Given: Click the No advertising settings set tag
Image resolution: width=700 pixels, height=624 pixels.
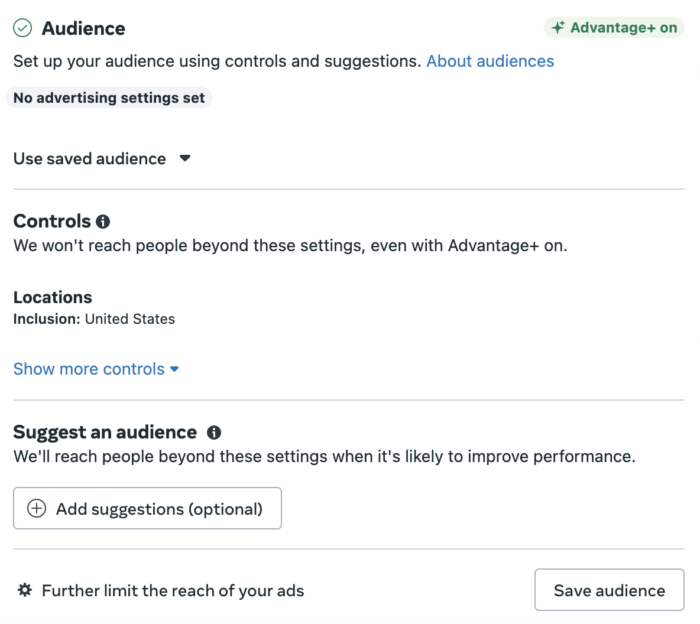Looking at the screenshot, I should 109,98.
